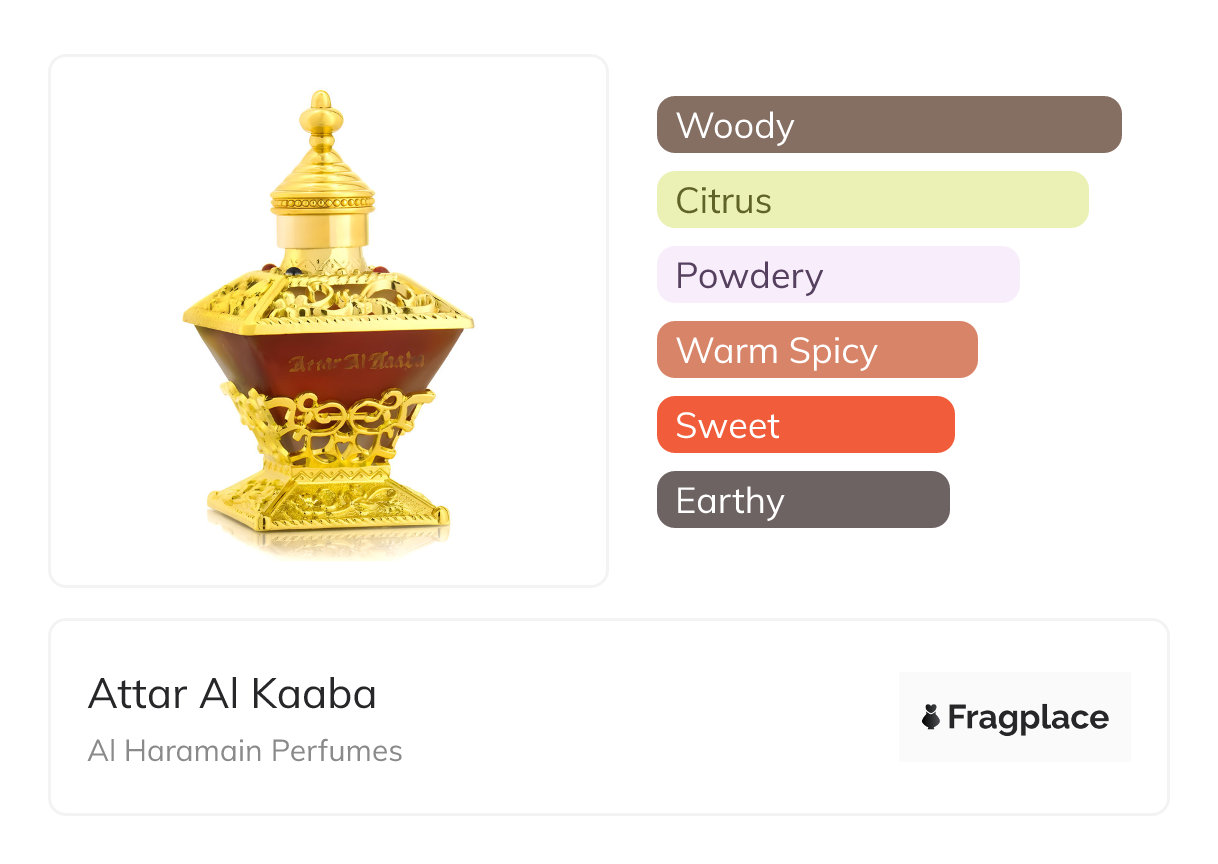Click the Citrus label text

click(x=723, y=201)
